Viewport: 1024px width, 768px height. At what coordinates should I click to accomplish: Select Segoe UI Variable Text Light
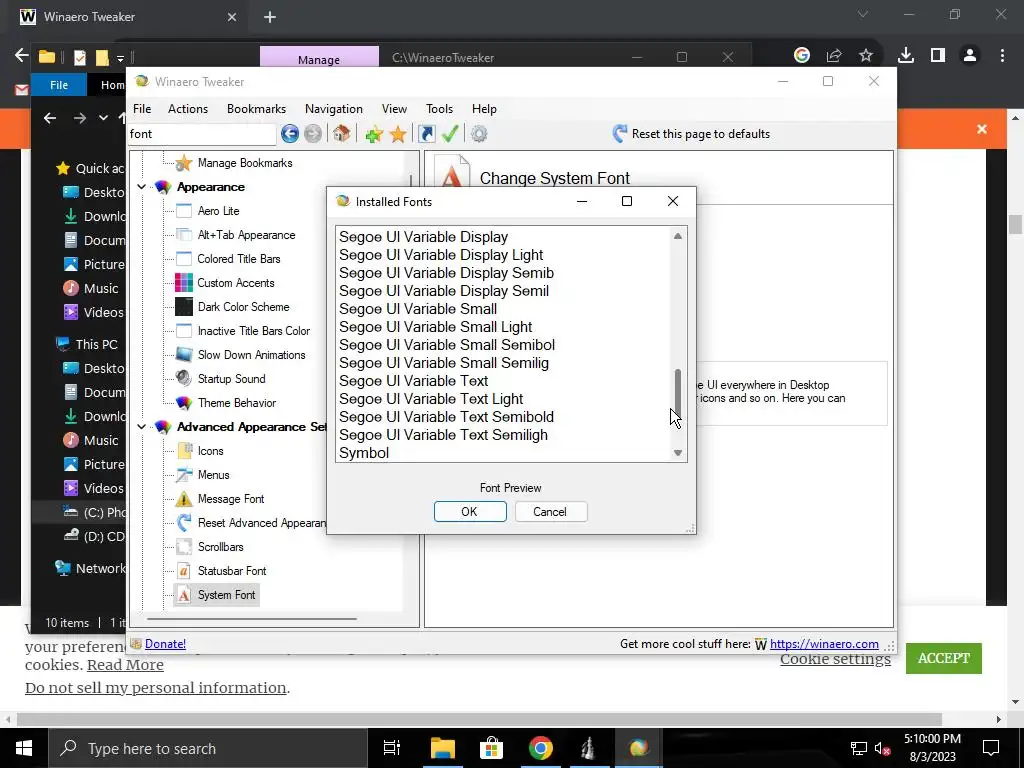point(431,399)
